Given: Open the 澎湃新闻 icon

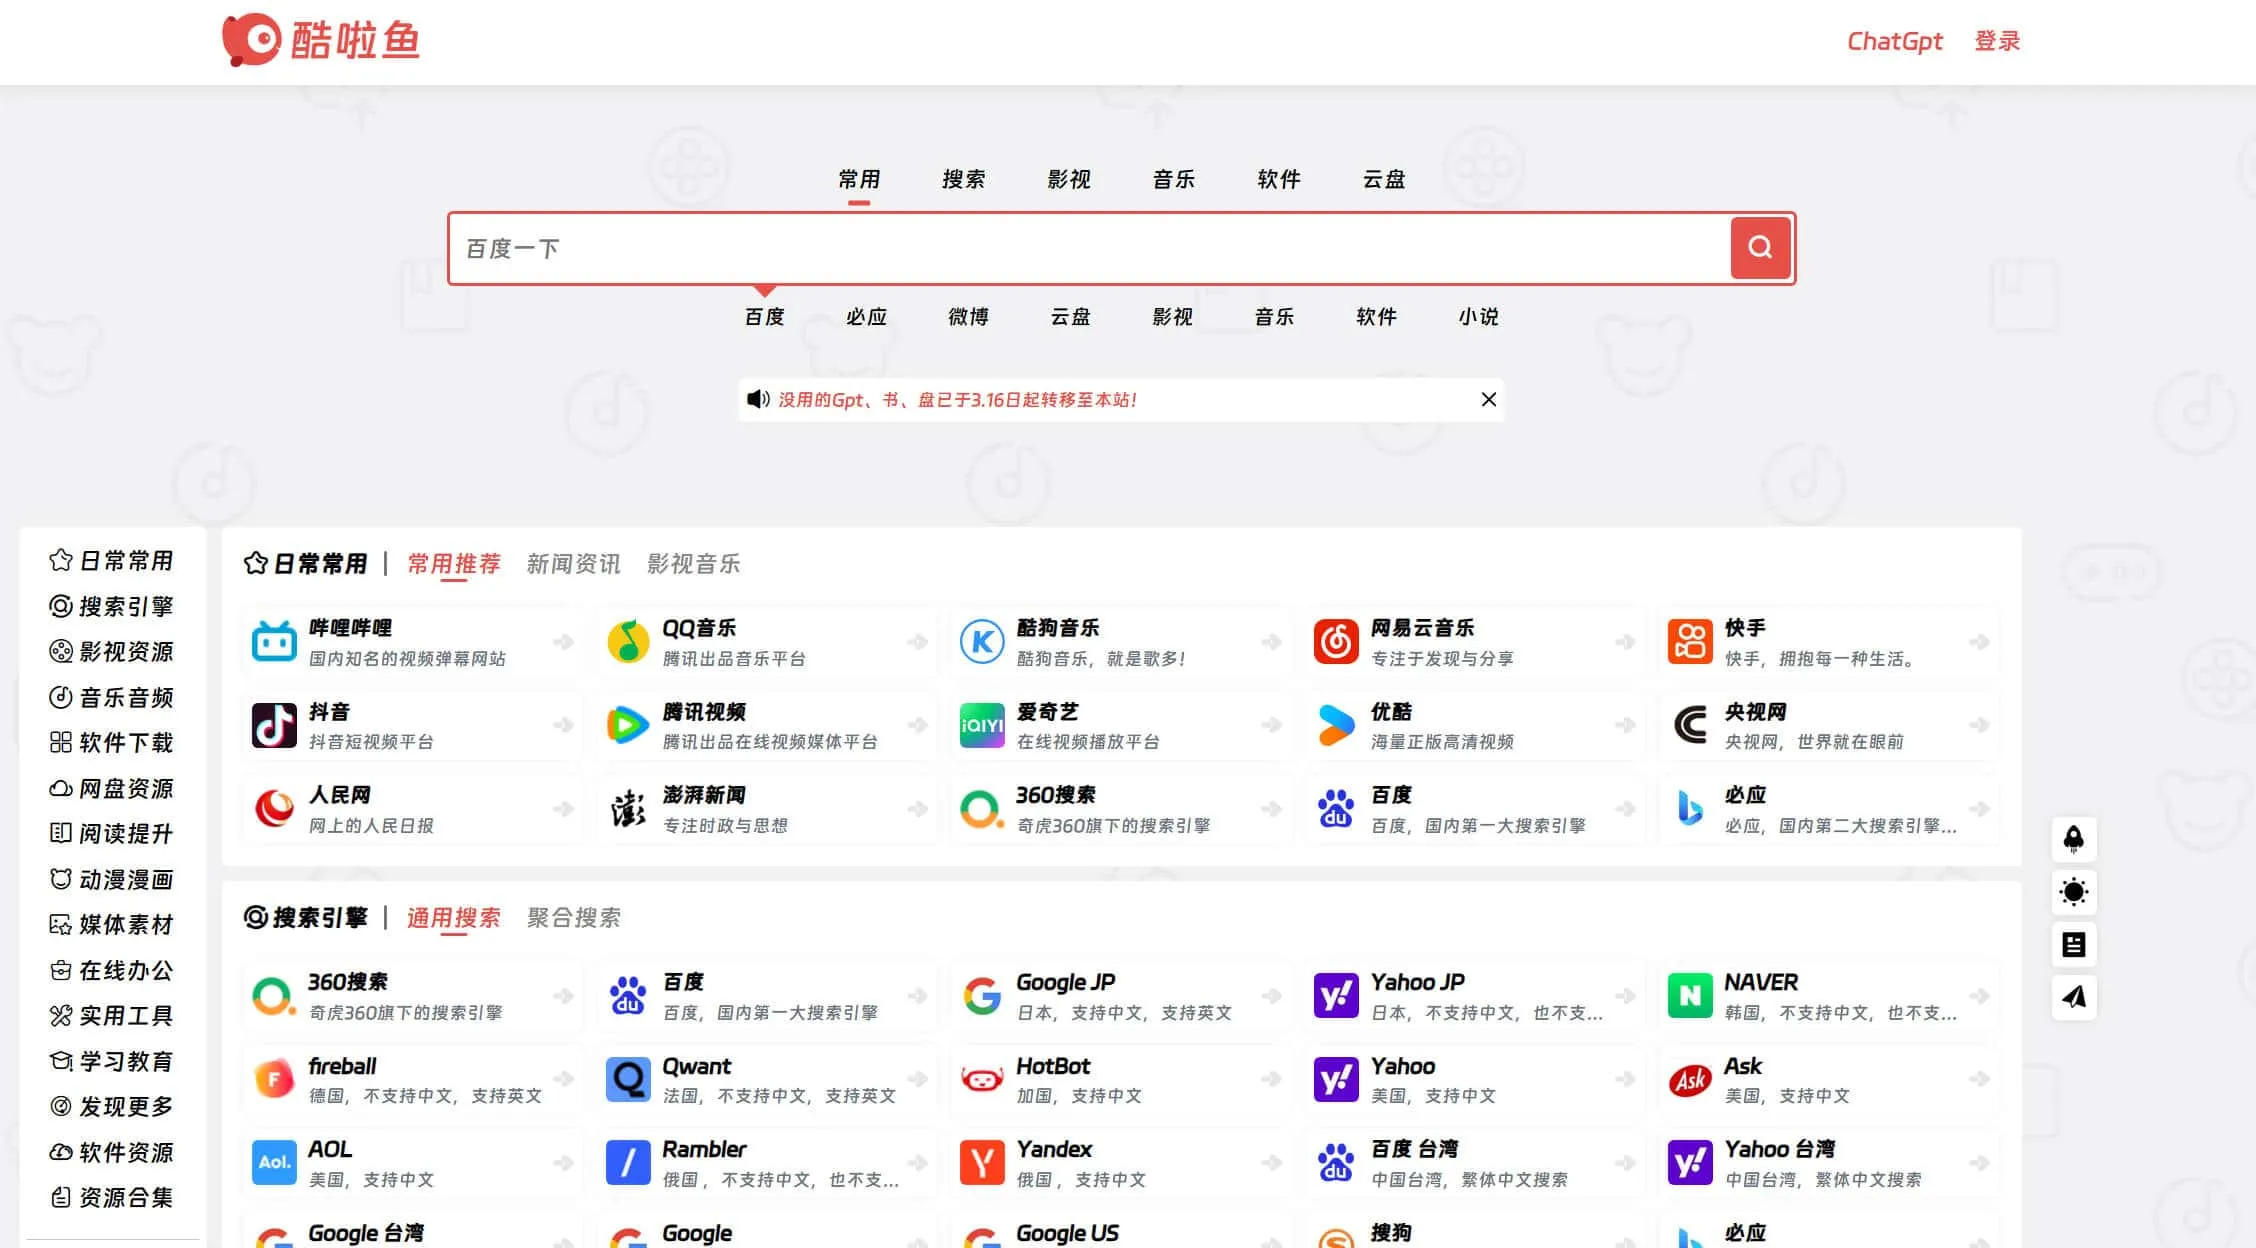Looking at the screenshot, I should coord(628,808).
